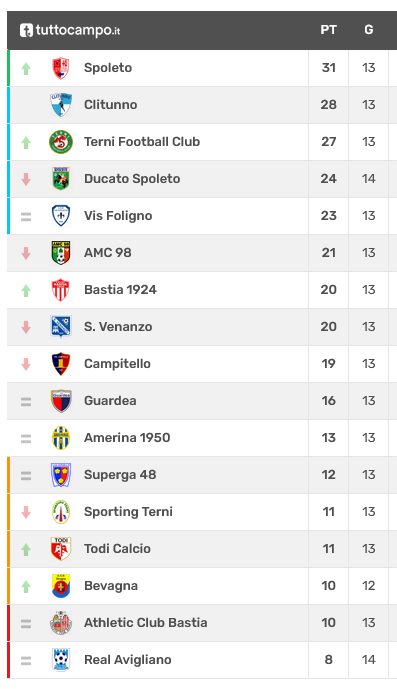This screenshot has width=397, height=689.
Task: Click the AMC 98 crest
Action: 61,253
